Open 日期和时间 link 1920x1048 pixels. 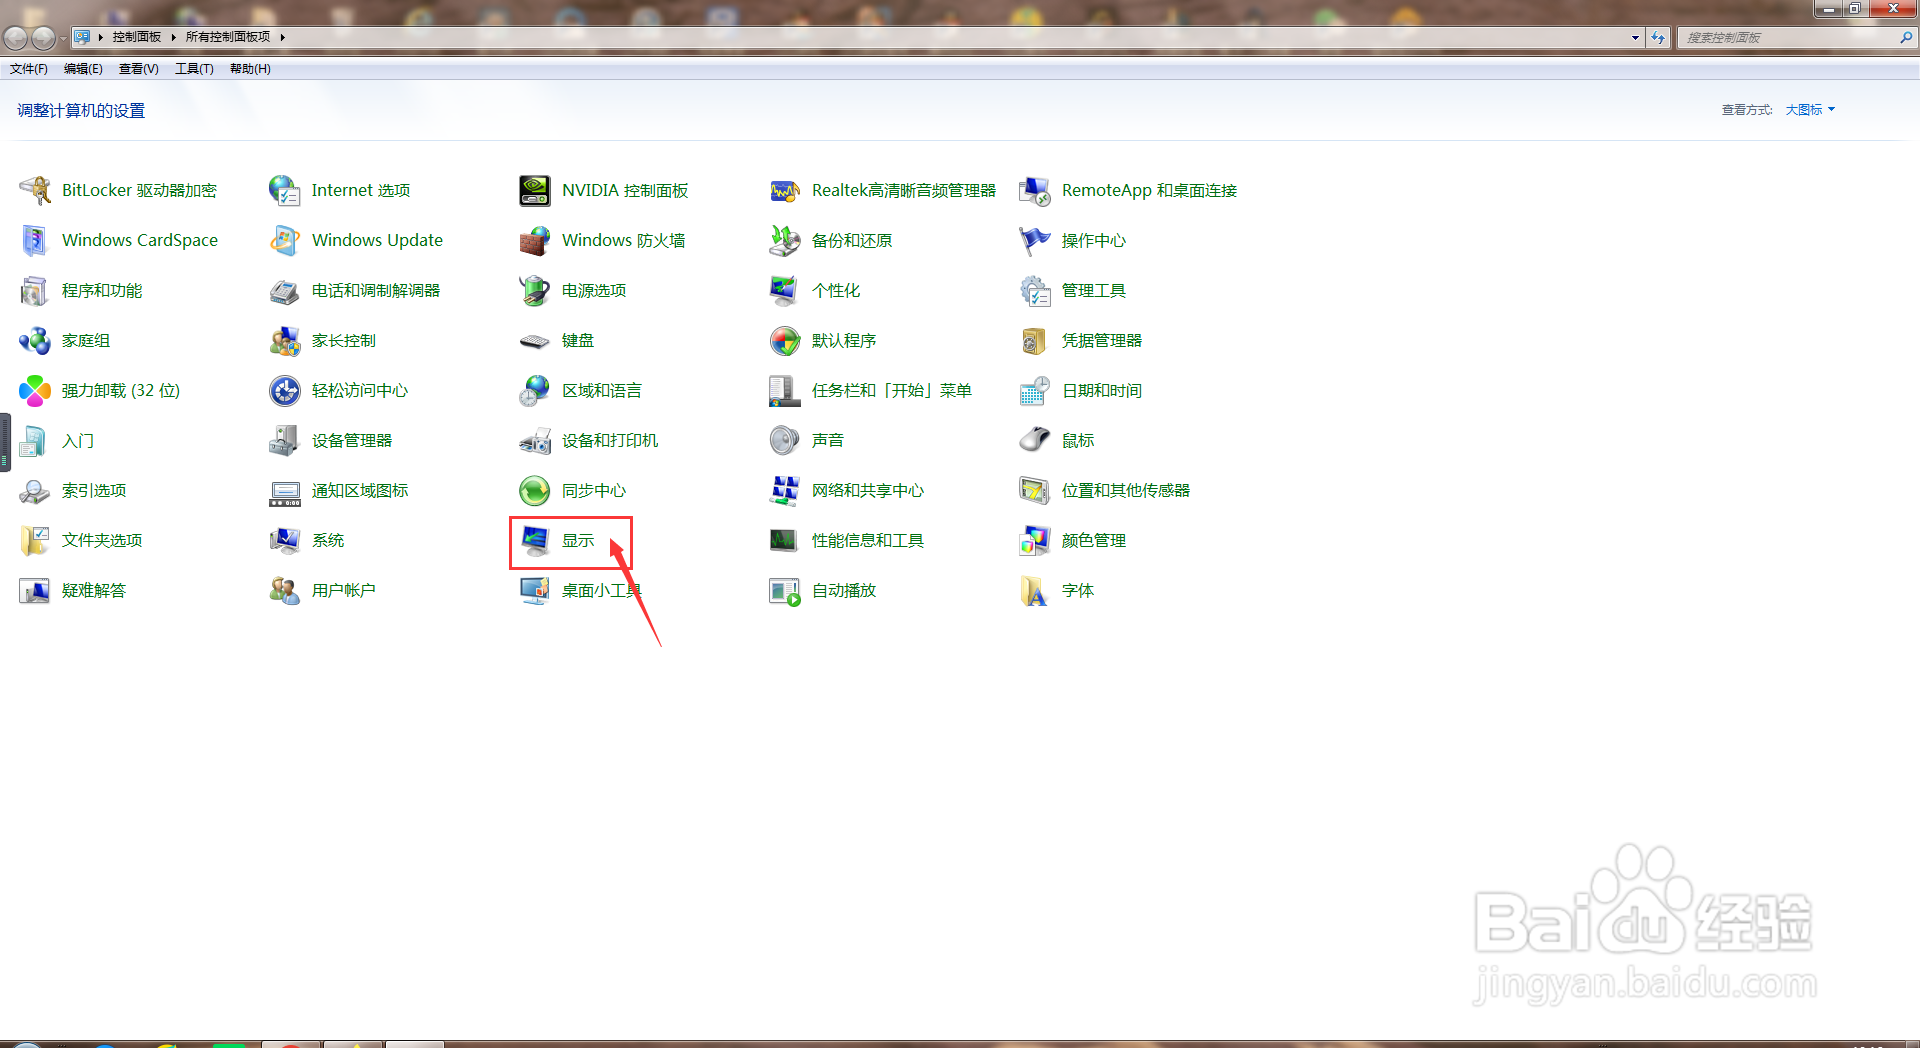[1102, 390]
